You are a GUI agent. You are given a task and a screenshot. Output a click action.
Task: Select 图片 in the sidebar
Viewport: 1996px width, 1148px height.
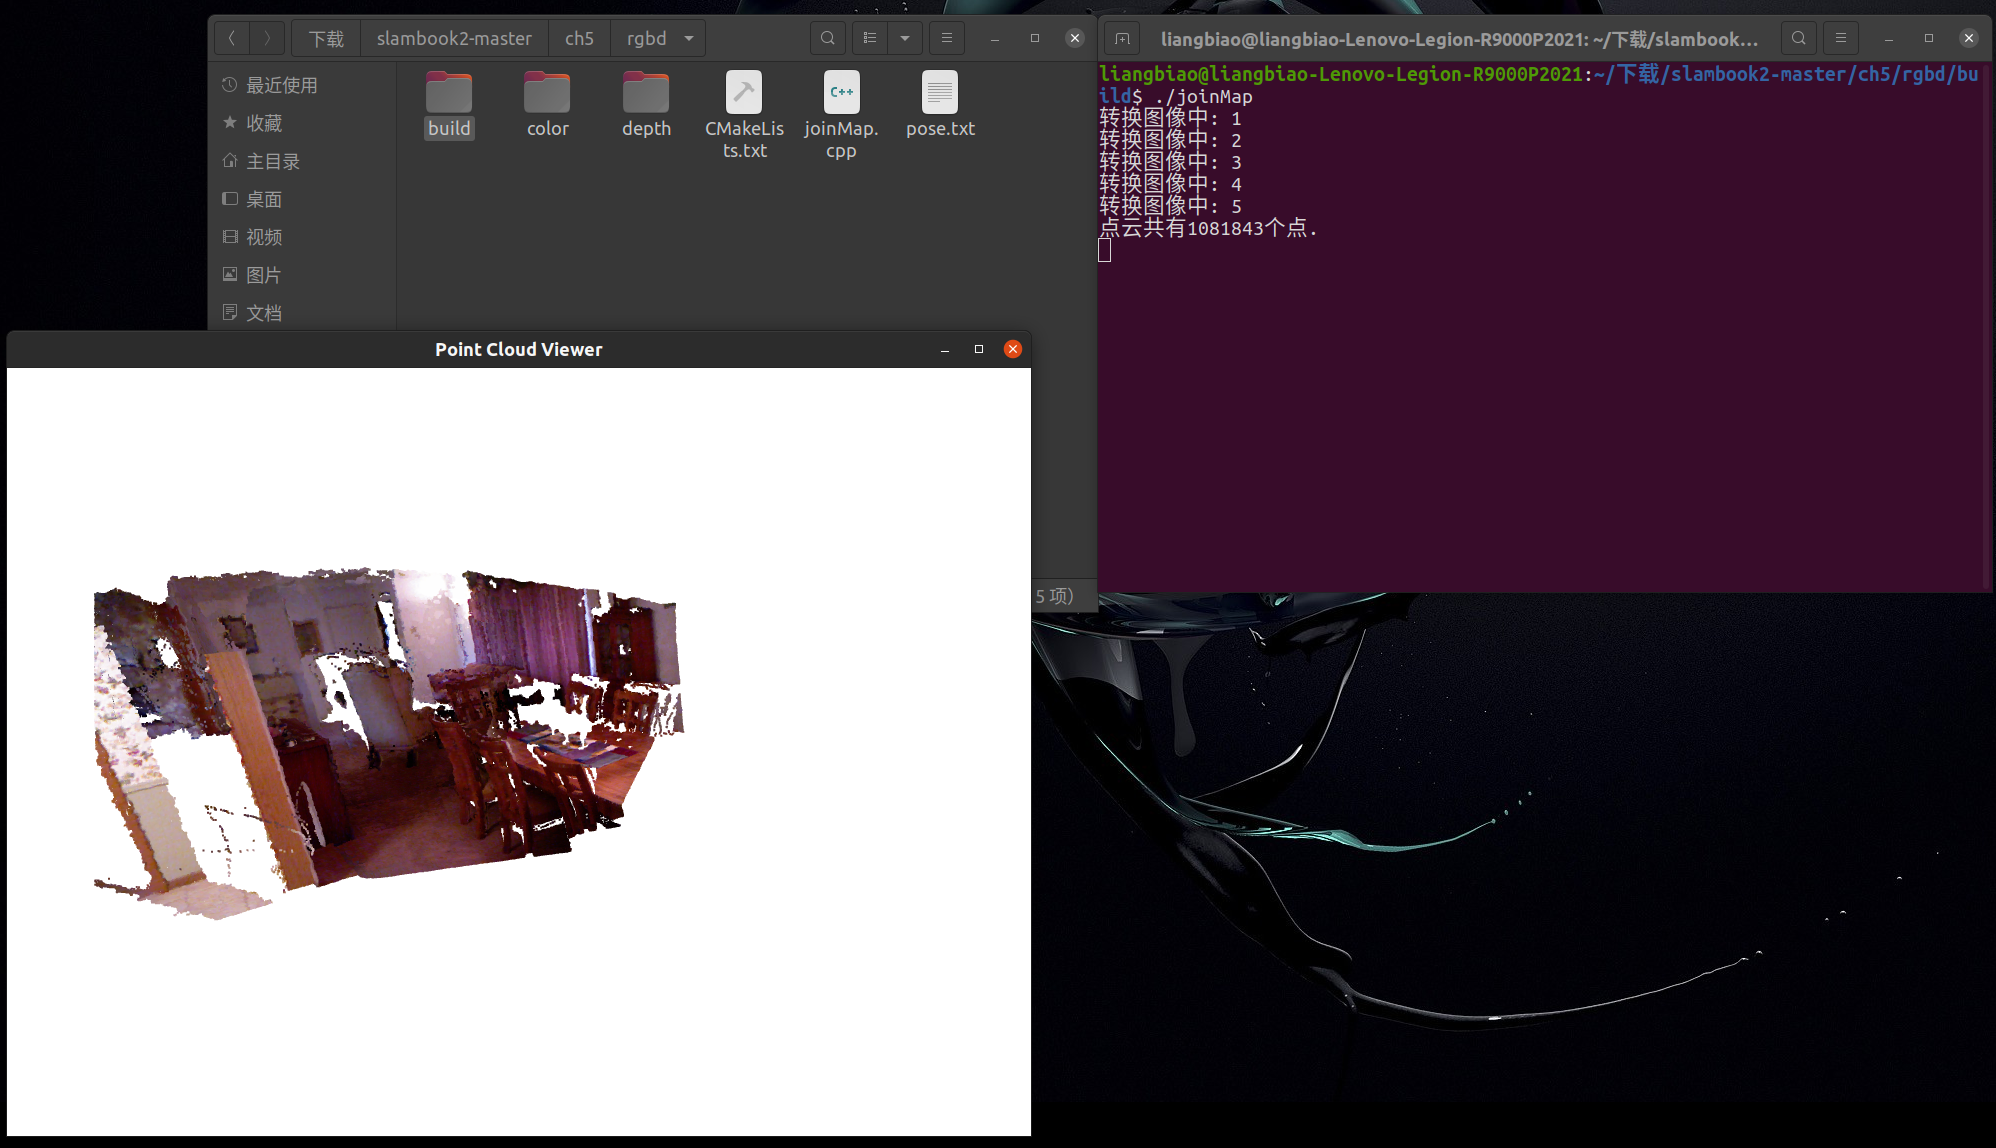266,275
